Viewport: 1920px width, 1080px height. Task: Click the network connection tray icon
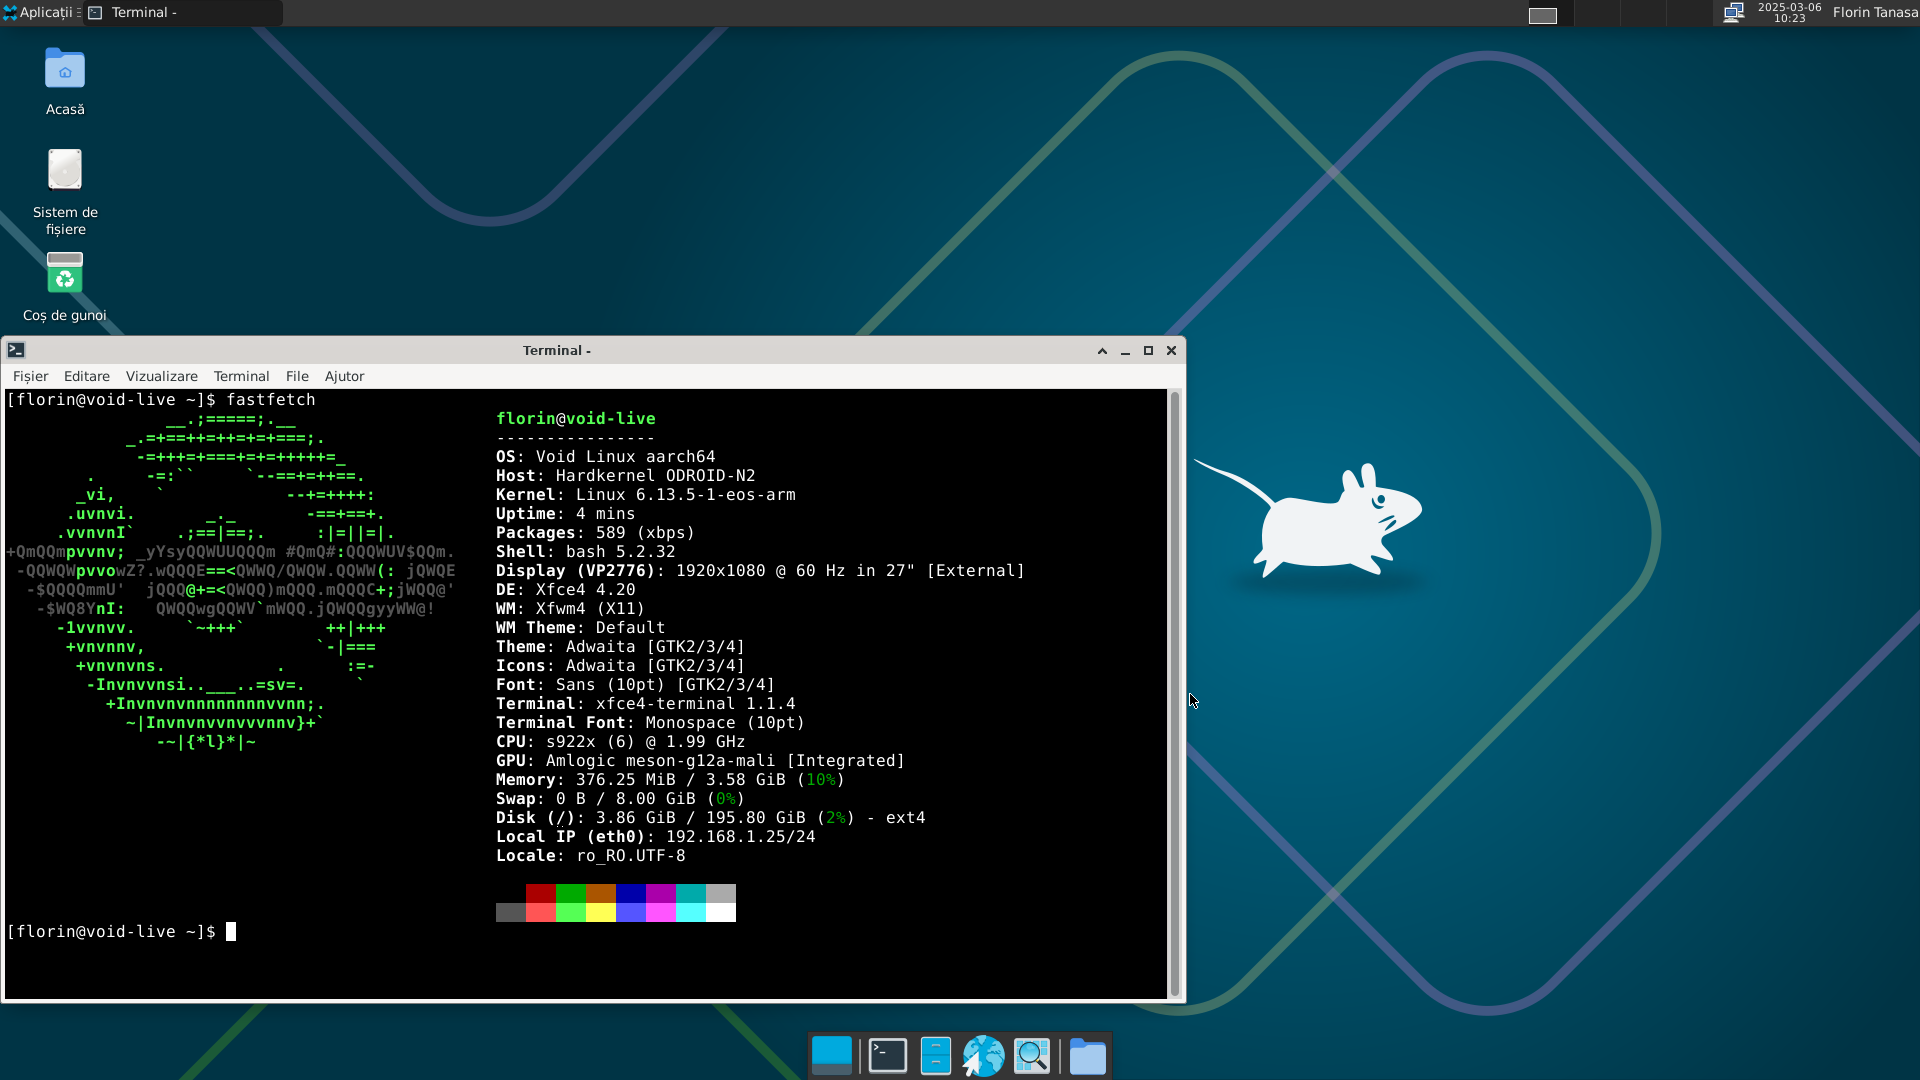tap(1734, 13)
